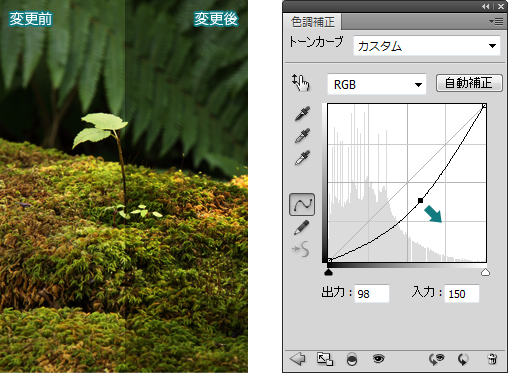Viewport: 508px width, 373px height.
Task: Select the top-right curve endpoint
Action: (484, 106)
